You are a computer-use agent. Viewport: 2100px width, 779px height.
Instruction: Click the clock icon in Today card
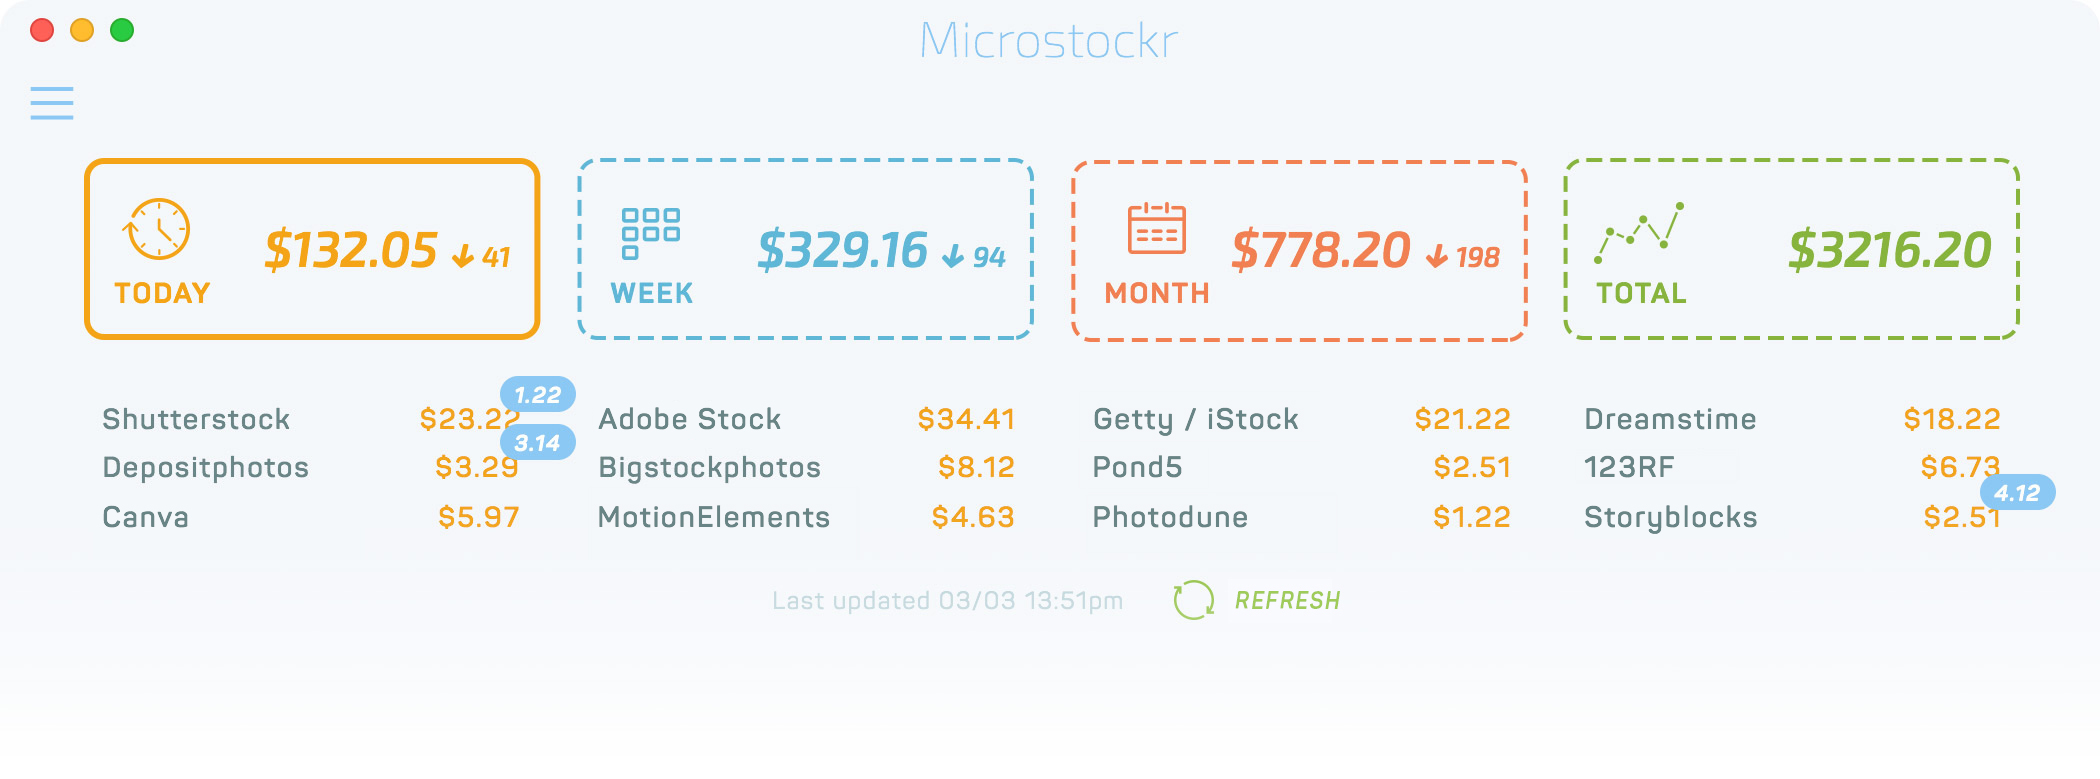pos(157,230)
